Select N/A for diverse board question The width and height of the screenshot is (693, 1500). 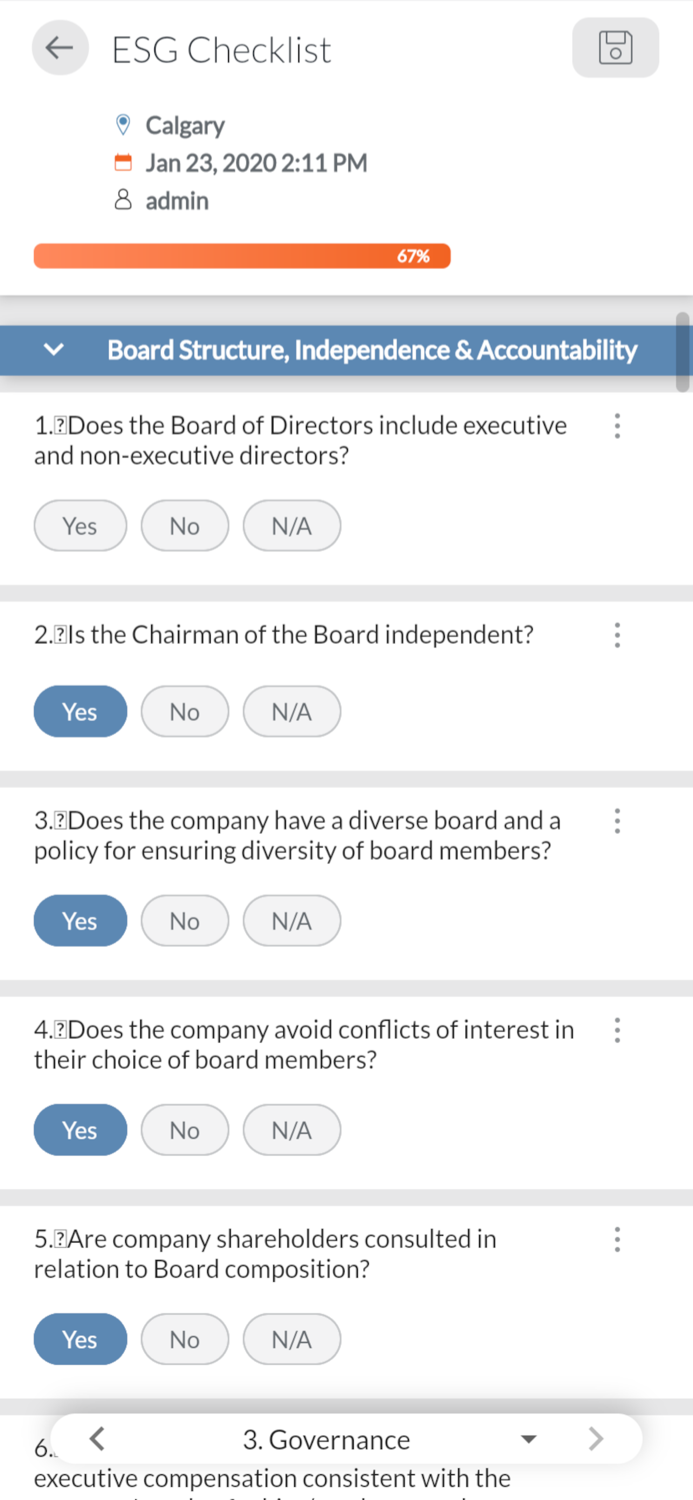coord(291,921)
